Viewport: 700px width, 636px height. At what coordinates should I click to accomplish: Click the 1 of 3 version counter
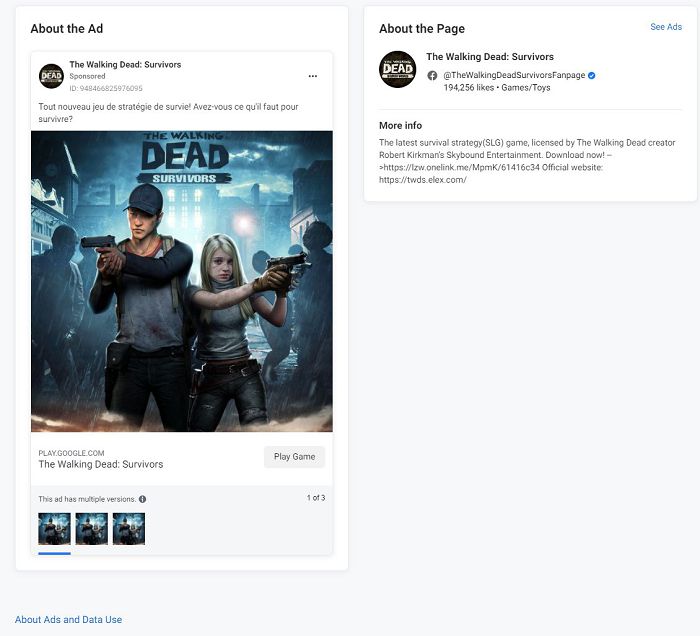[315, 498]
